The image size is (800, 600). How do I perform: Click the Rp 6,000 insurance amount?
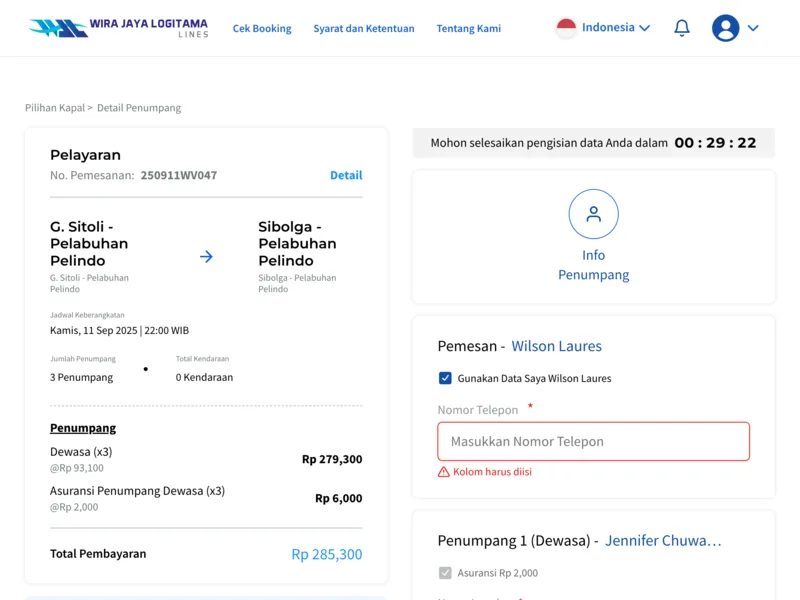pos(339,498)
